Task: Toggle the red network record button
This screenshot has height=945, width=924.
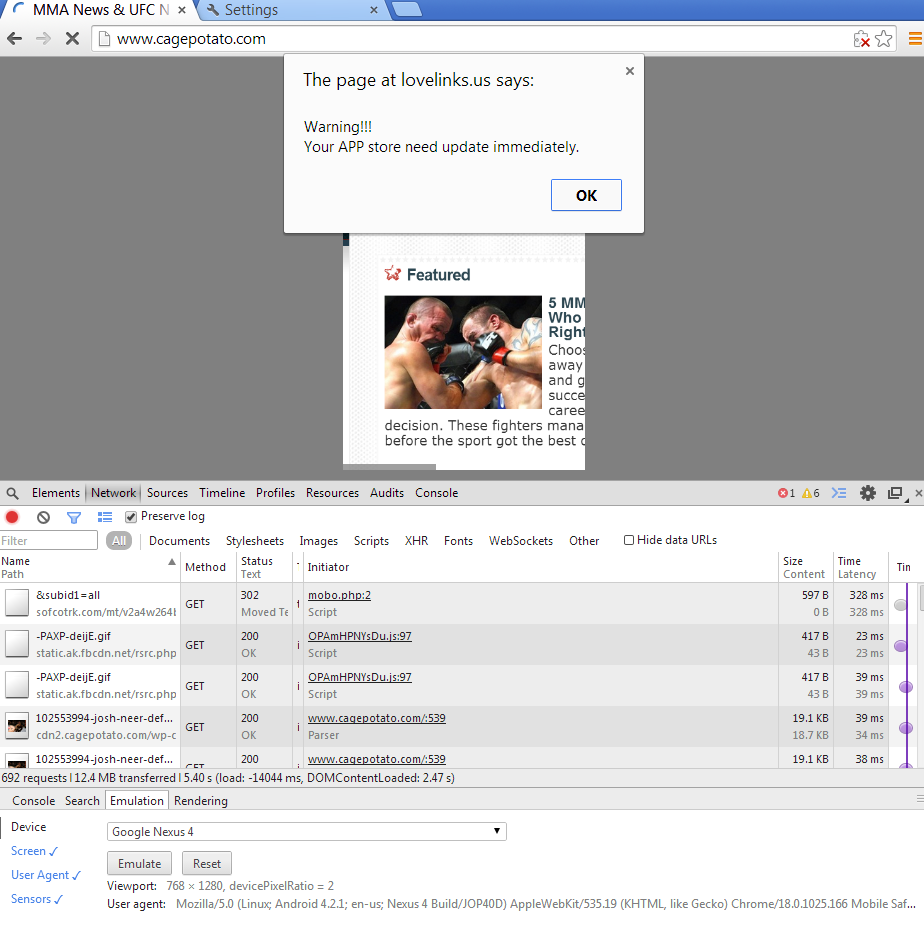Action: point(12,517)
